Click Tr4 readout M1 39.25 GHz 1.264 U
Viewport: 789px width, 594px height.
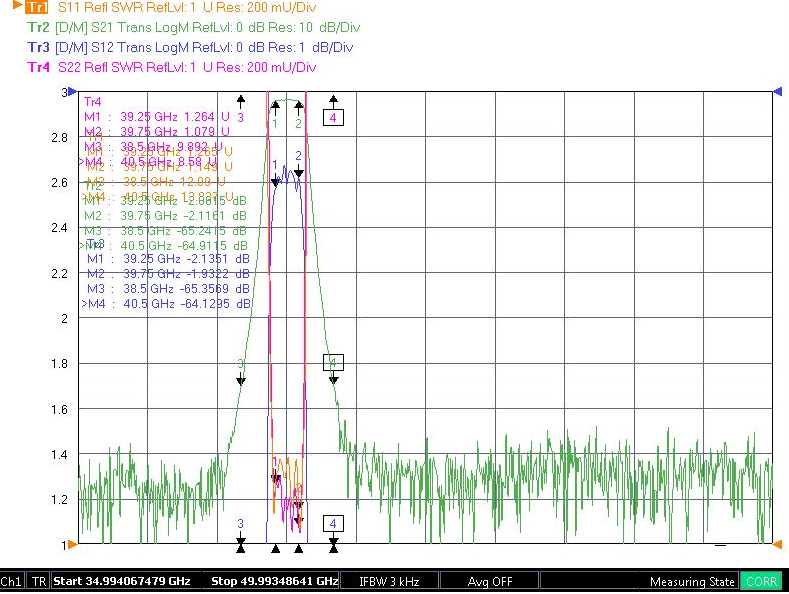[x=156, y=117]
